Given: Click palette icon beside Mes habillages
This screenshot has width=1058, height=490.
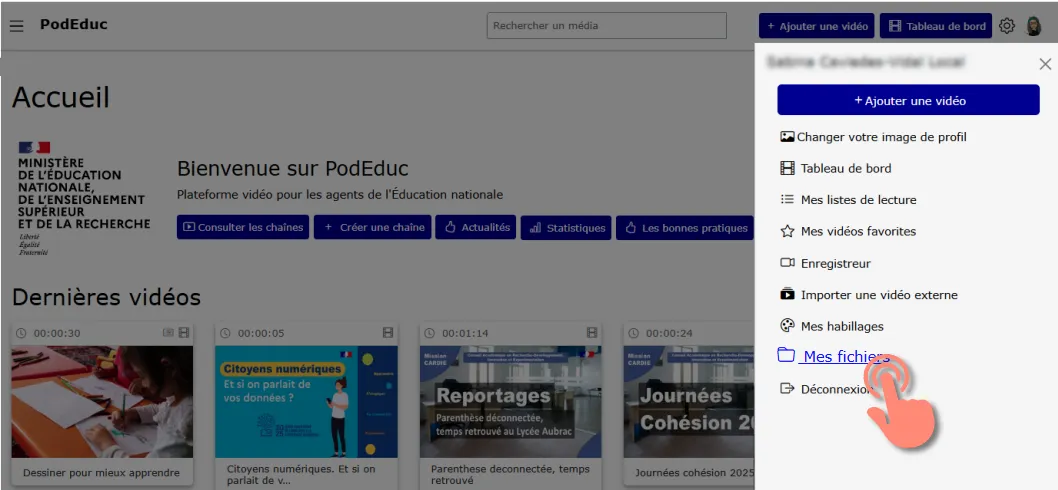Looking at the screenshot, I should 787,326.
